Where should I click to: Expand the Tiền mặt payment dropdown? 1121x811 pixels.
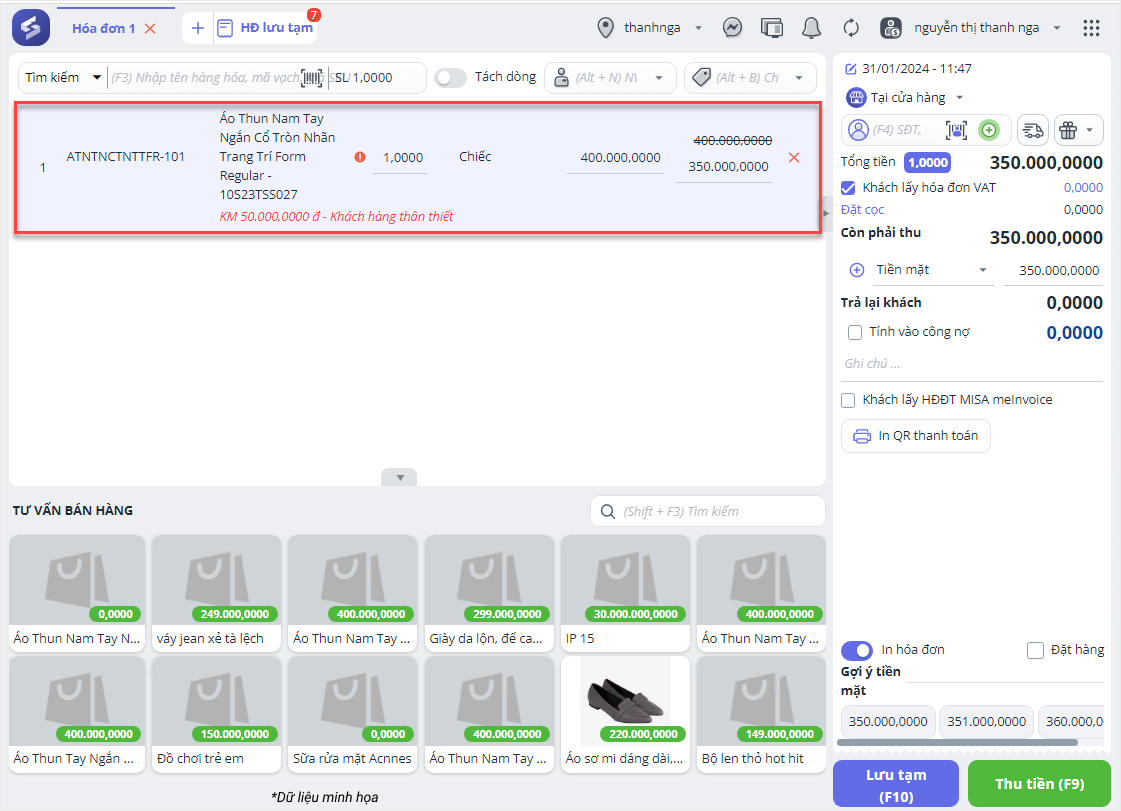point(982,270)
